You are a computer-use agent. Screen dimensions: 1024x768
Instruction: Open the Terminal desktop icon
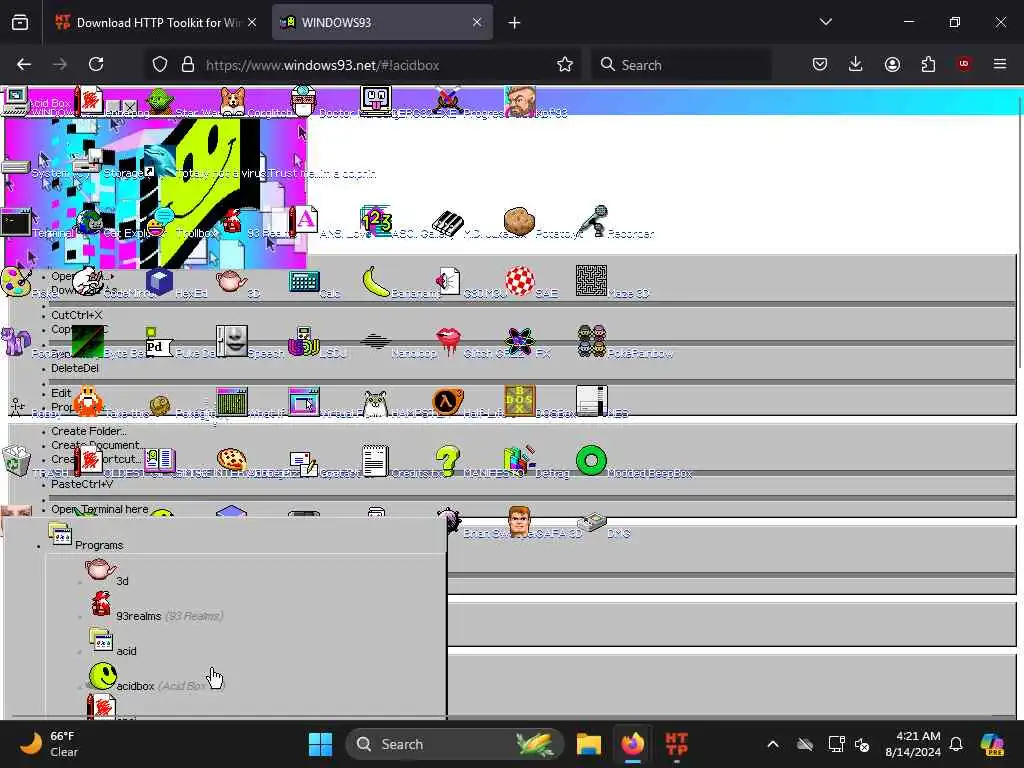(x=16, y=222)
